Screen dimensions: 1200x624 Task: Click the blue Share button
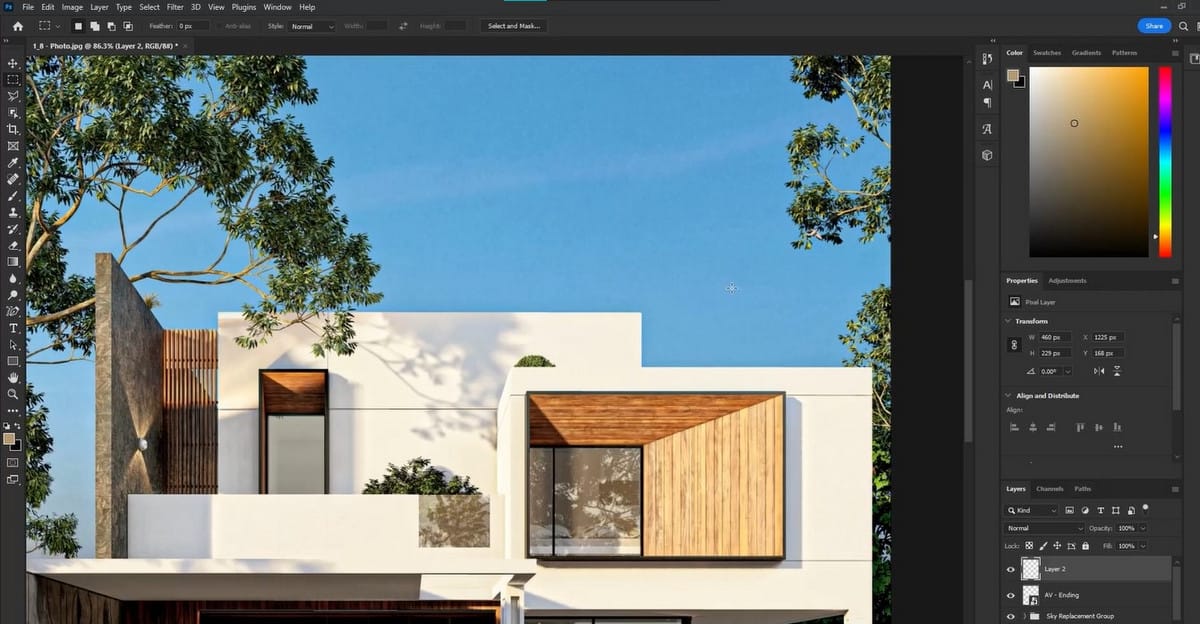click(x=1154, y=26)
